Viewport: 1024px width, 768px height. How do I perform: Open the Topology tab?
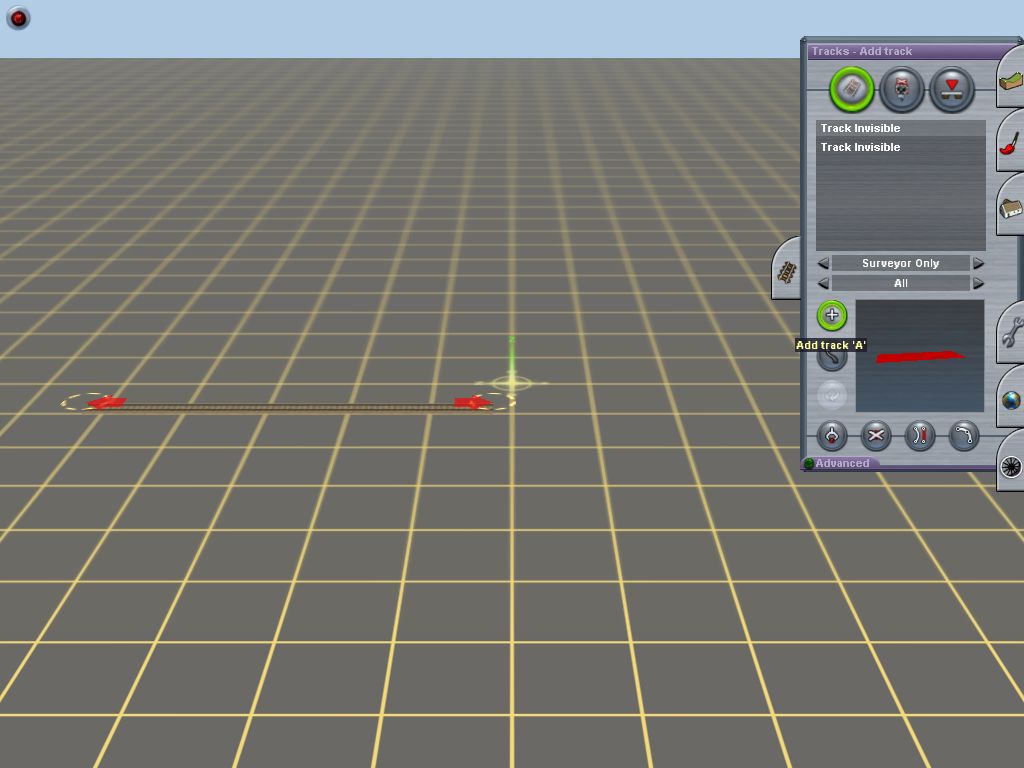[x=1011, y=82]
